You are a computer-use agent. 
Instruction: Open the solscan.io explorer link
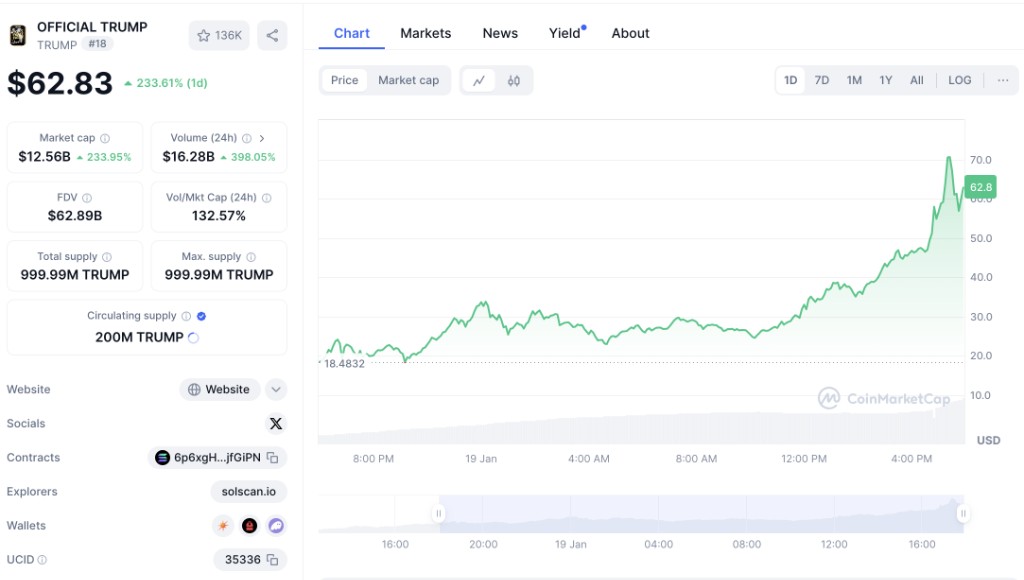[249, 492]
